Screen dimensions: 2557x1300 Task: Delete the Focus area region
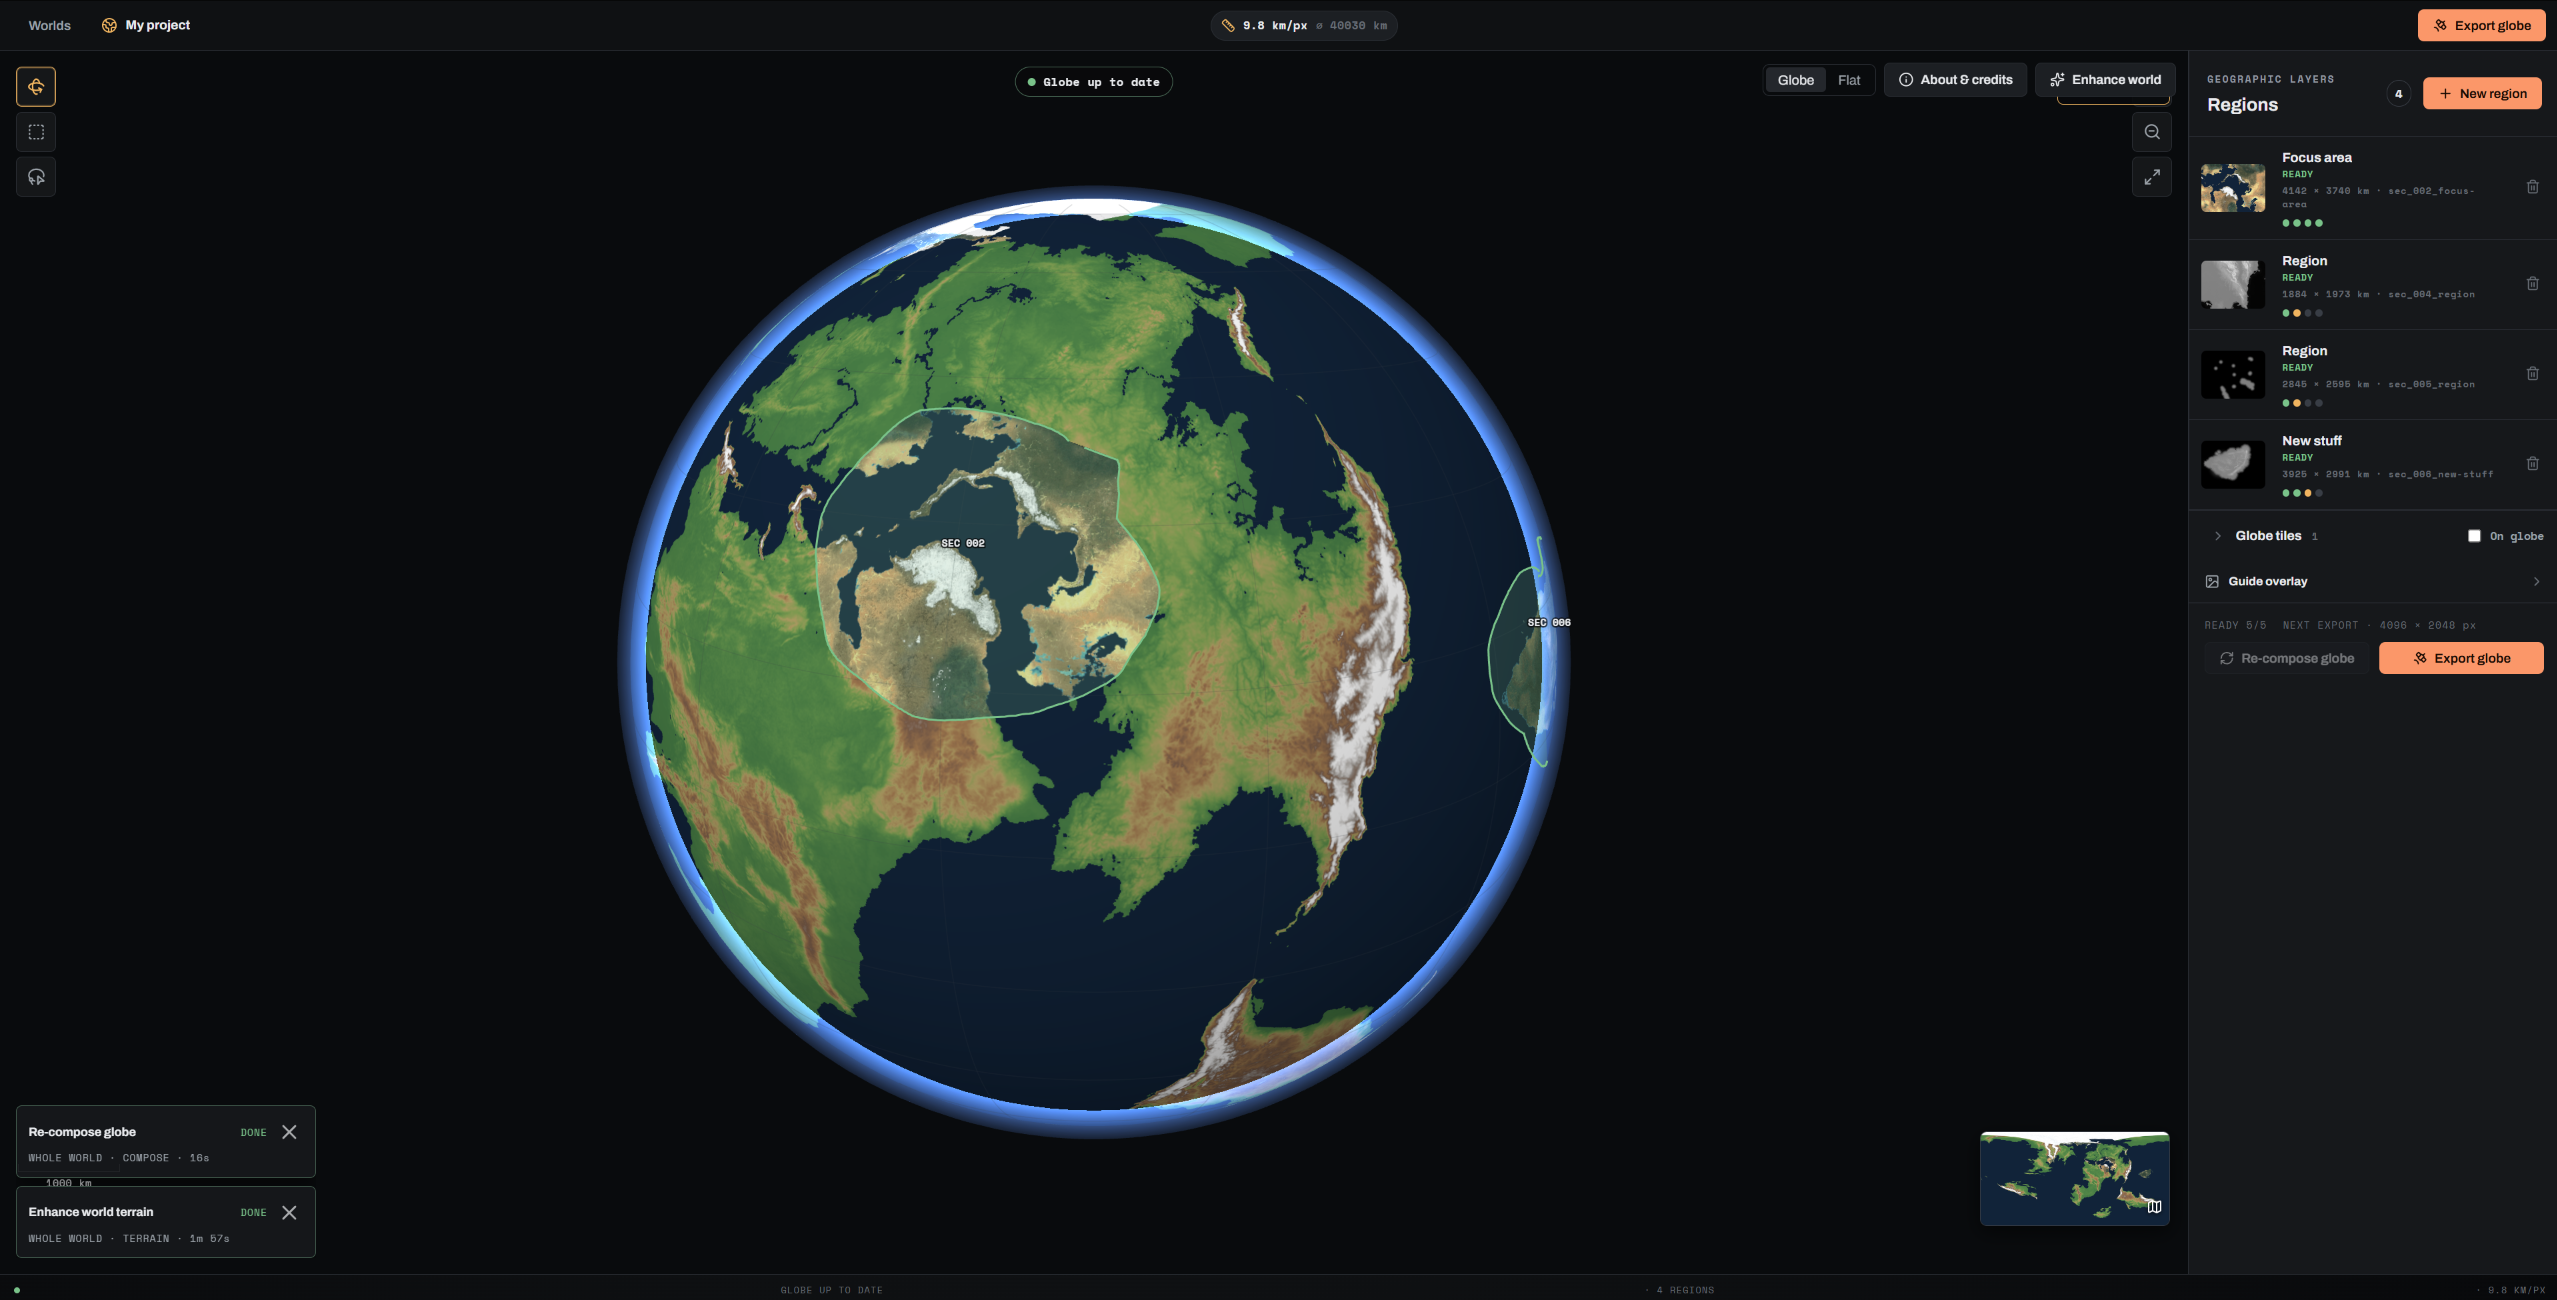point(2533,187)
